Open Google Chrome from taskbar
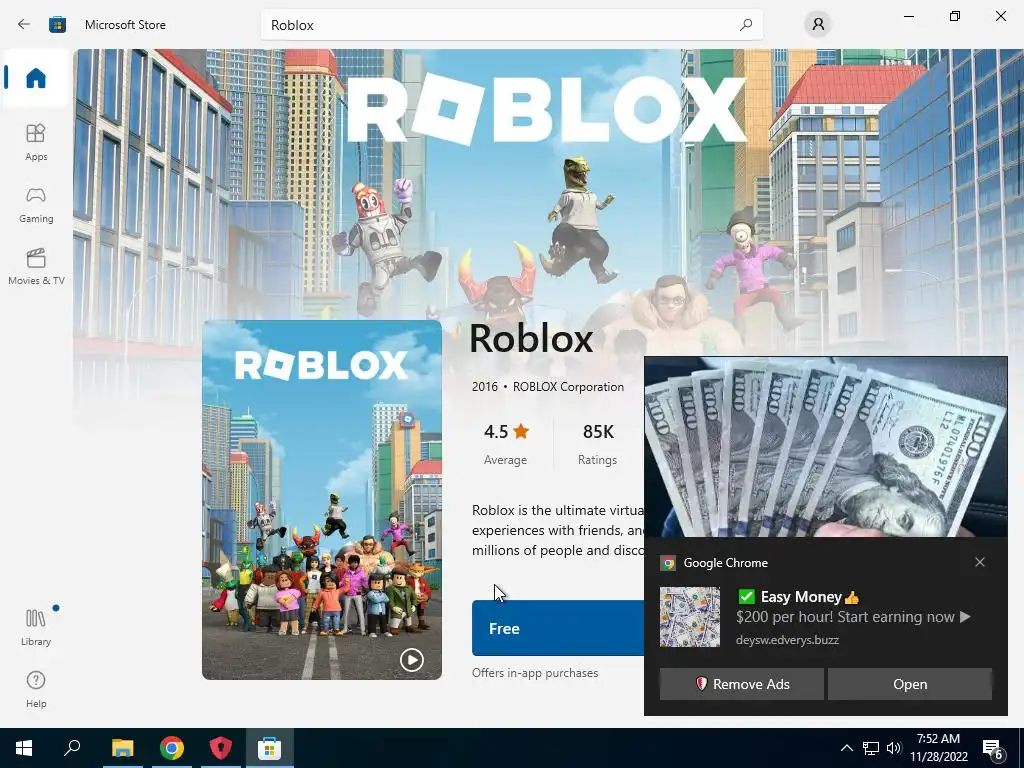Viewport: 1024px width, 768px height. (x=172, y=748)
